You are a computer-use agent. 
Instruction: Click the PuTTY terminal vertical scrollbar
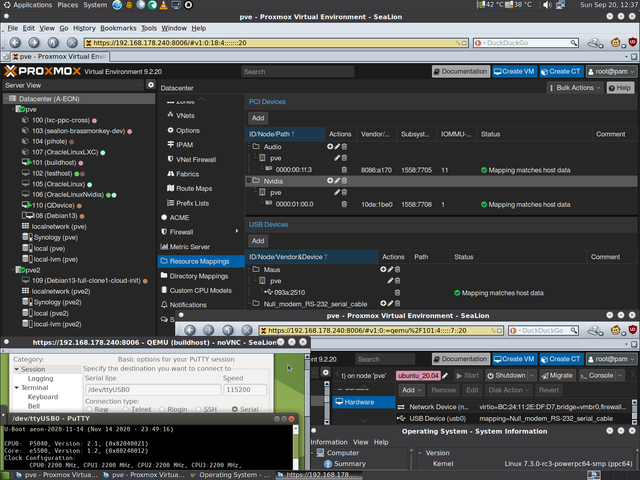296,447
